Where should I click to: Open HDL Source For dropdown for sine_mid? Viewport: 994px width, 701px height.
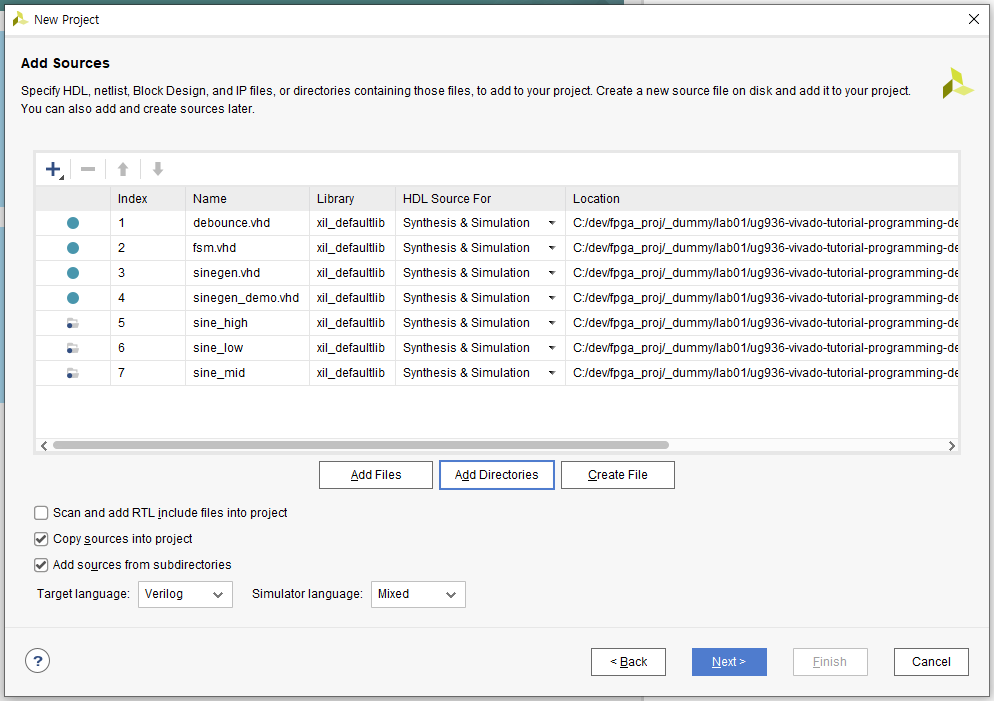tap(552, 373)
